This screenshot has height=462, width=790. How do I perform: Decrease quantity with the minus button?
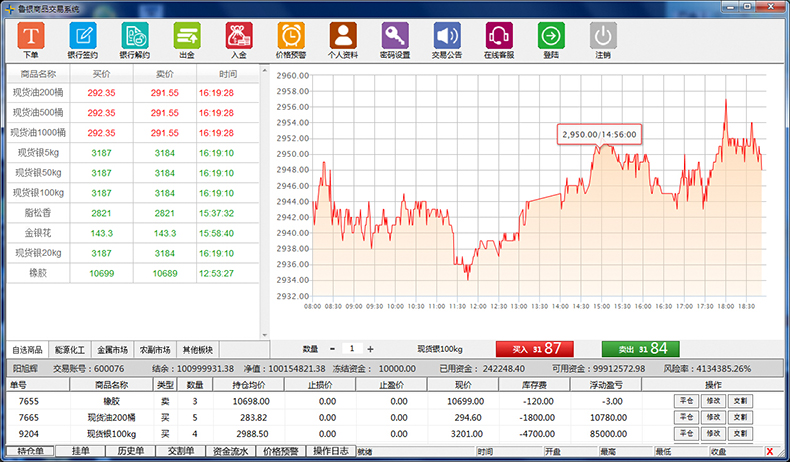(332, 349)
